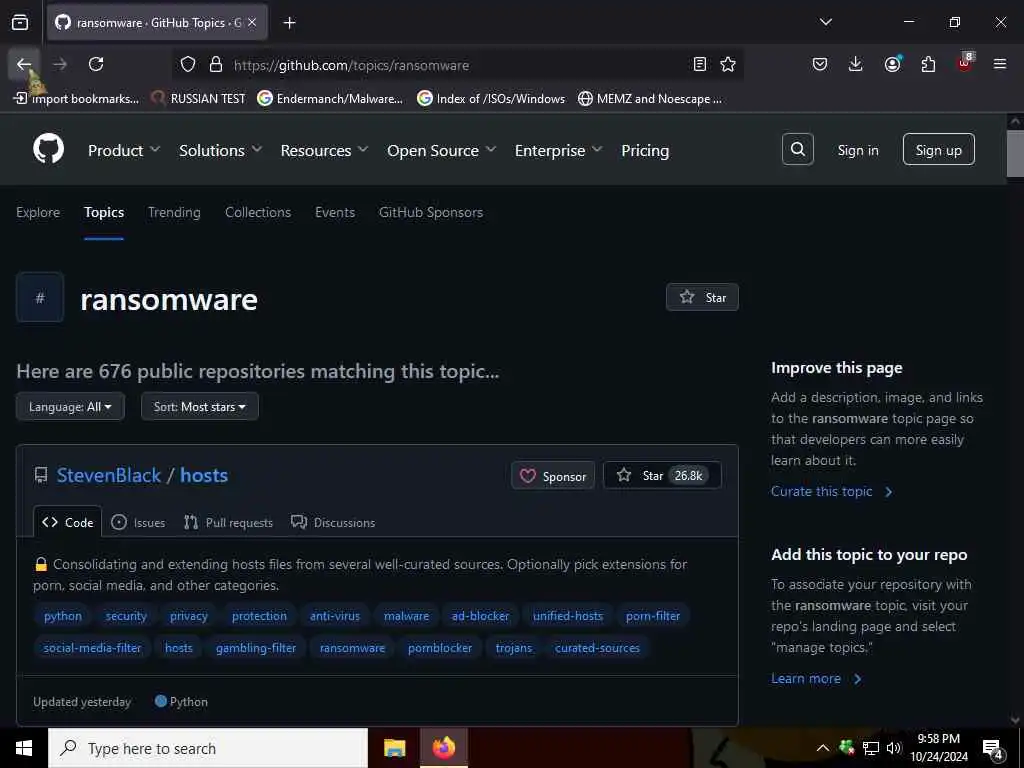Click the hash topic icon beside ransomware
Screen dimensions: 1024x768
tap(40, 298)
